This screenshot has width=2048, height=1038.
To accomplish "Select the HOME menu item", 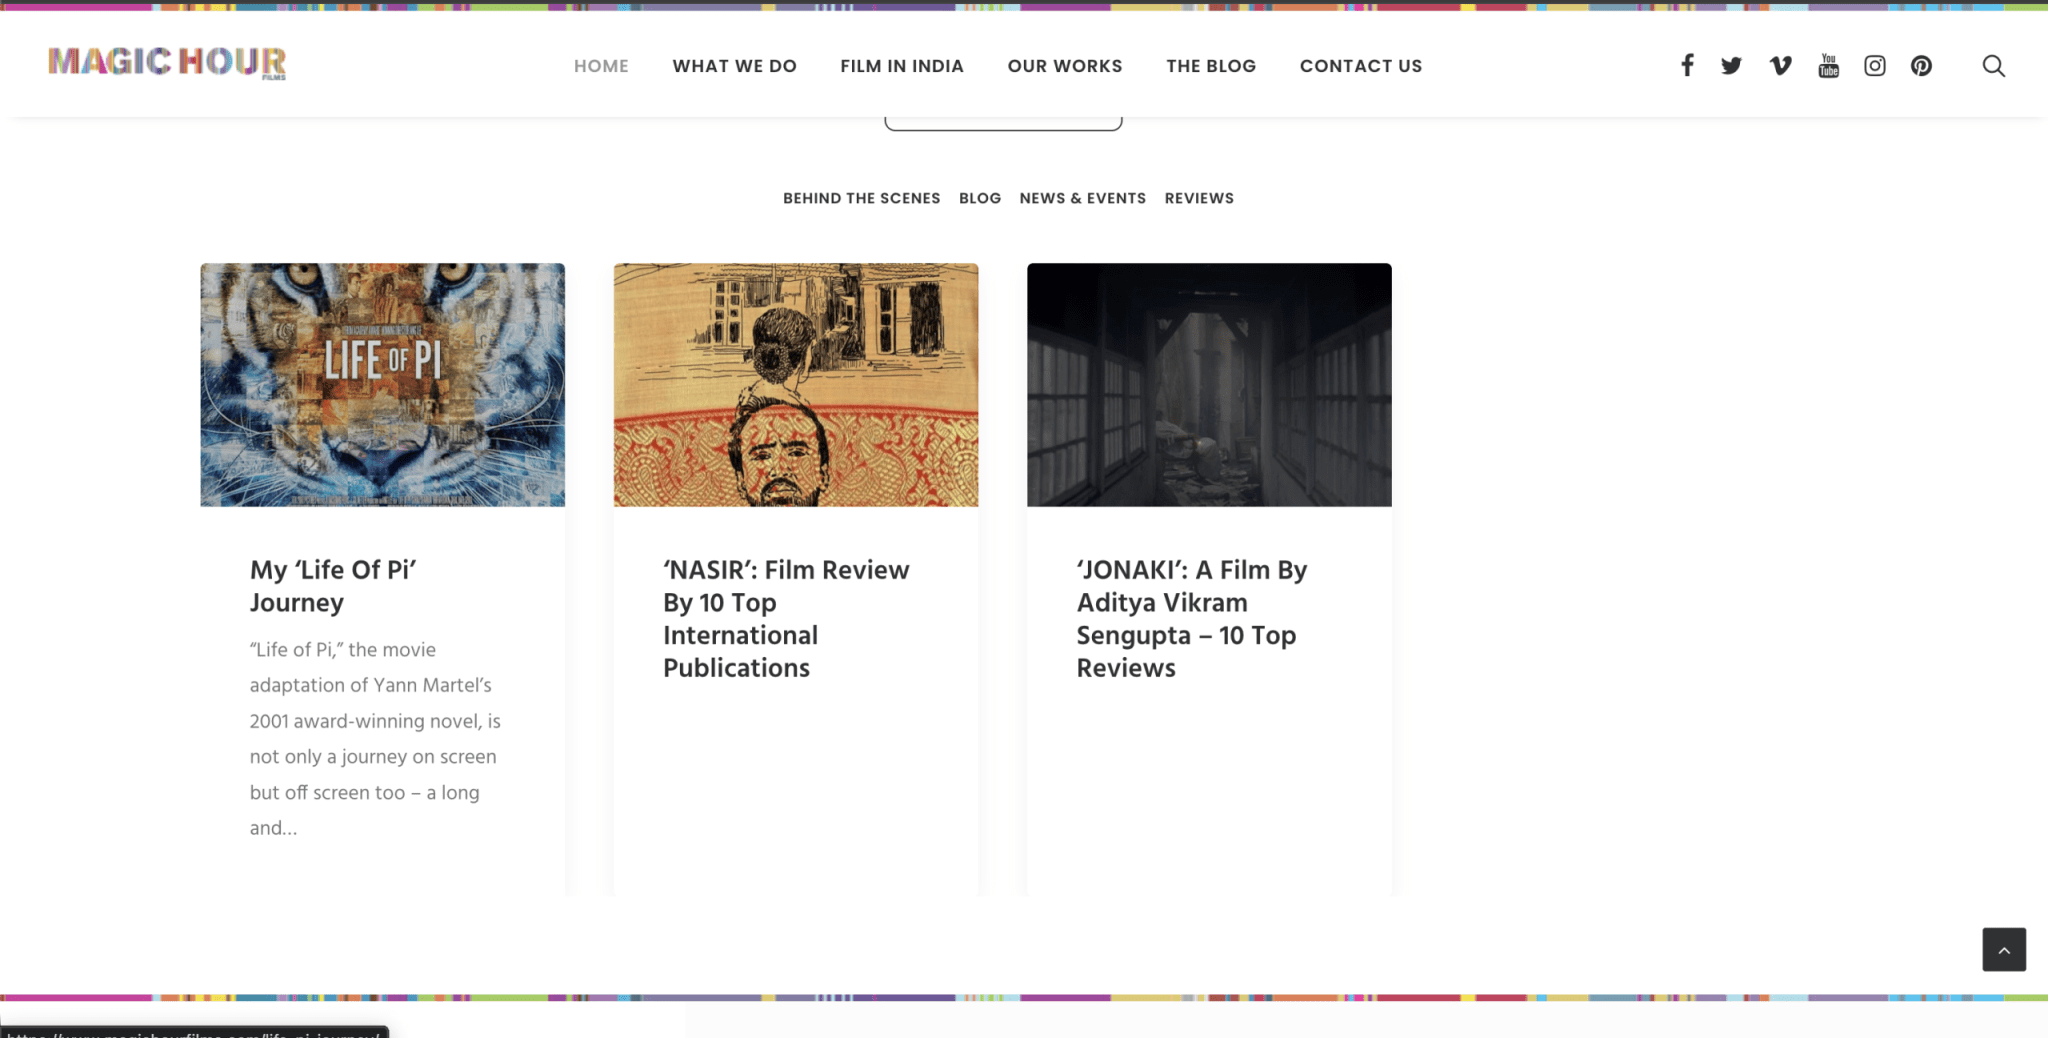I will [x=601, y=66].
